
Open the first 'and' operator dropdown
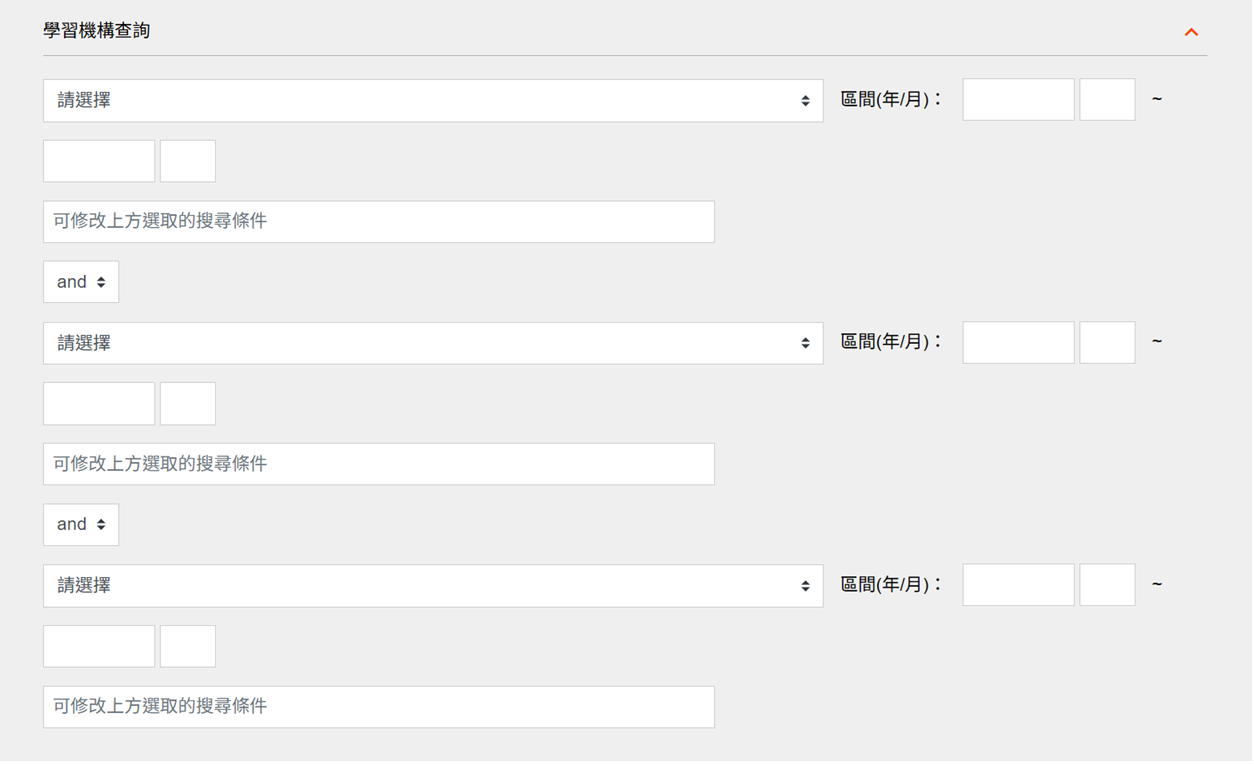coord(81,282)
